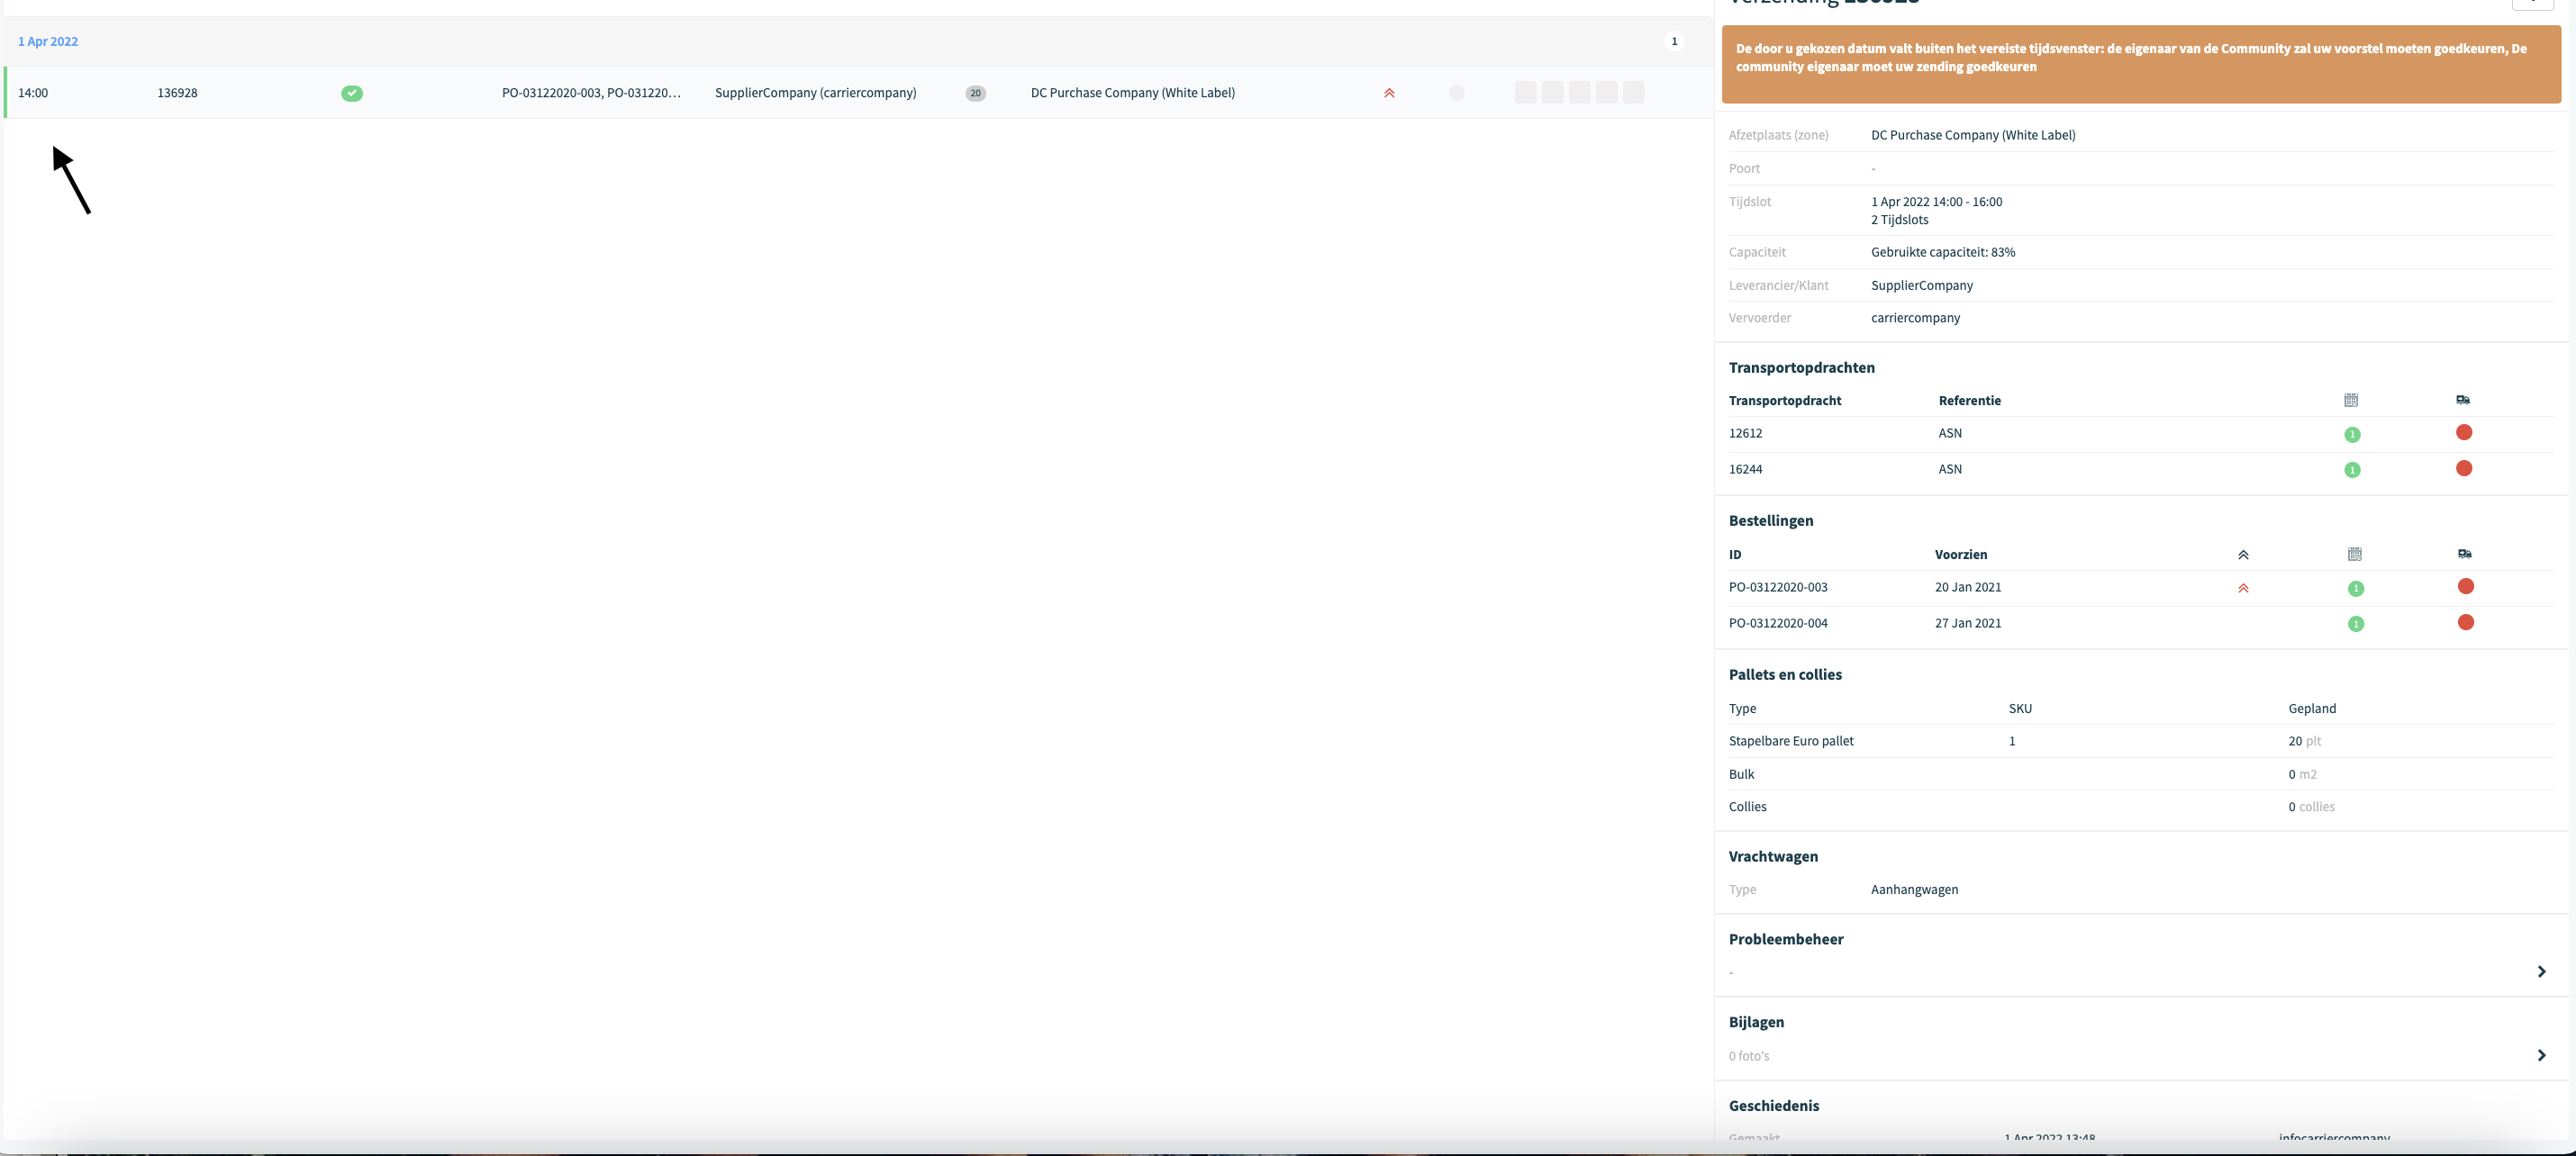Image resolution: width=2576 pixels, height=1156 pixels.
Task: Click the red priority chevrons in the 14:00 list row
Action: click(1389, 93)
